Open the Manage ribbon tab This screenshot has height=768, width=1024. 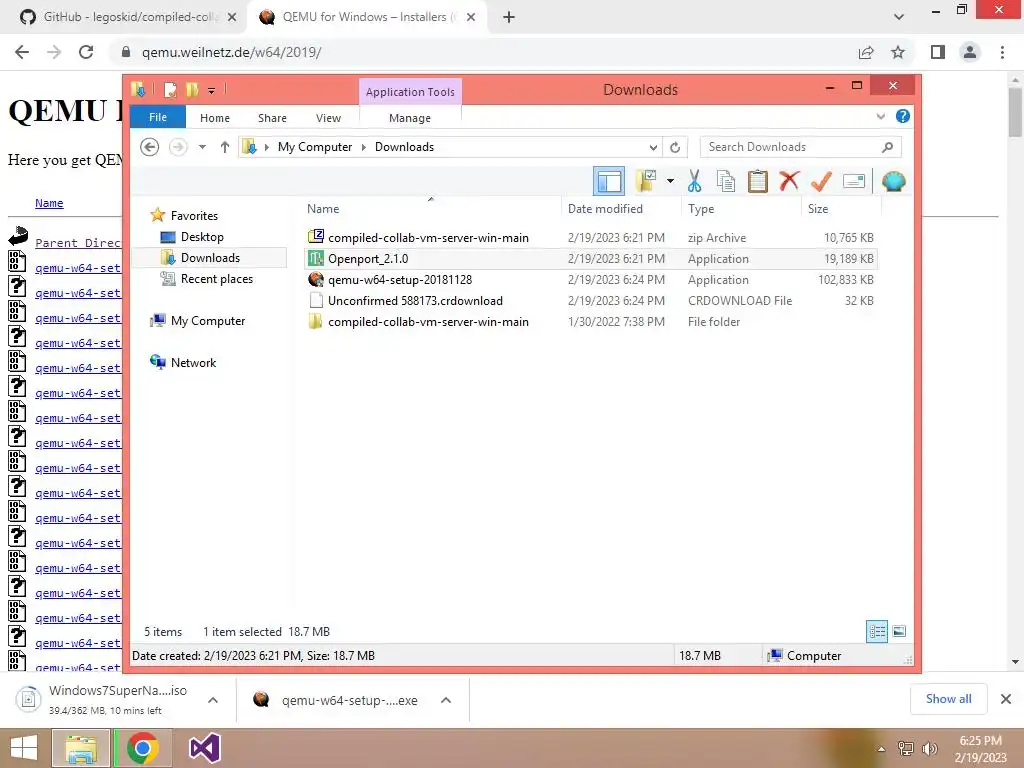(x=410, y=118)
